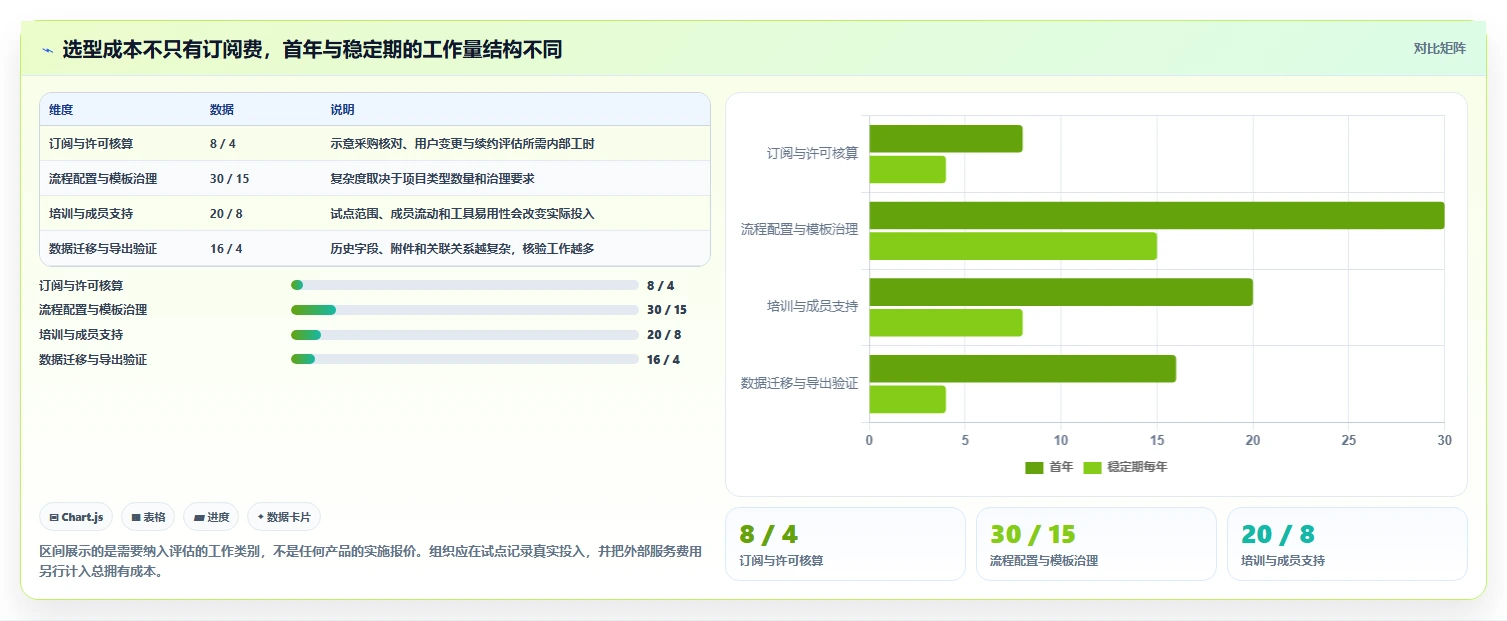Click description 示意采购核对、用户变更与续约评估所需内部工时

click(462, 144)
